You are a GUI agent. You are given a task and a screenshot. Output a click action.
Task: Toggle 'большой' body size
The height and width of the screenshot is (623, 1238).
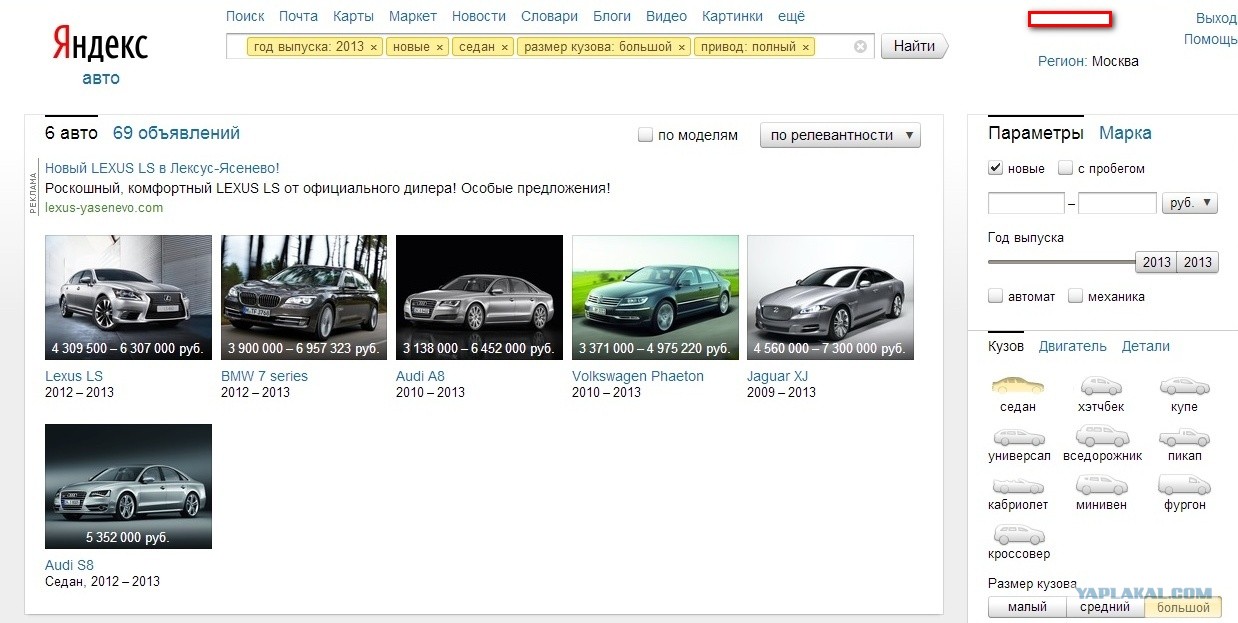[1183, 607]
